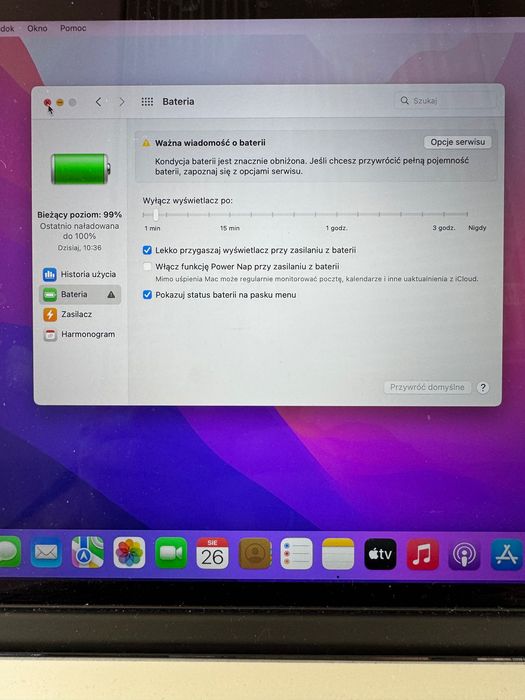525x700 pixels.
Task: Click the 3 godz. slider label
Action: (x=444, y=228)
